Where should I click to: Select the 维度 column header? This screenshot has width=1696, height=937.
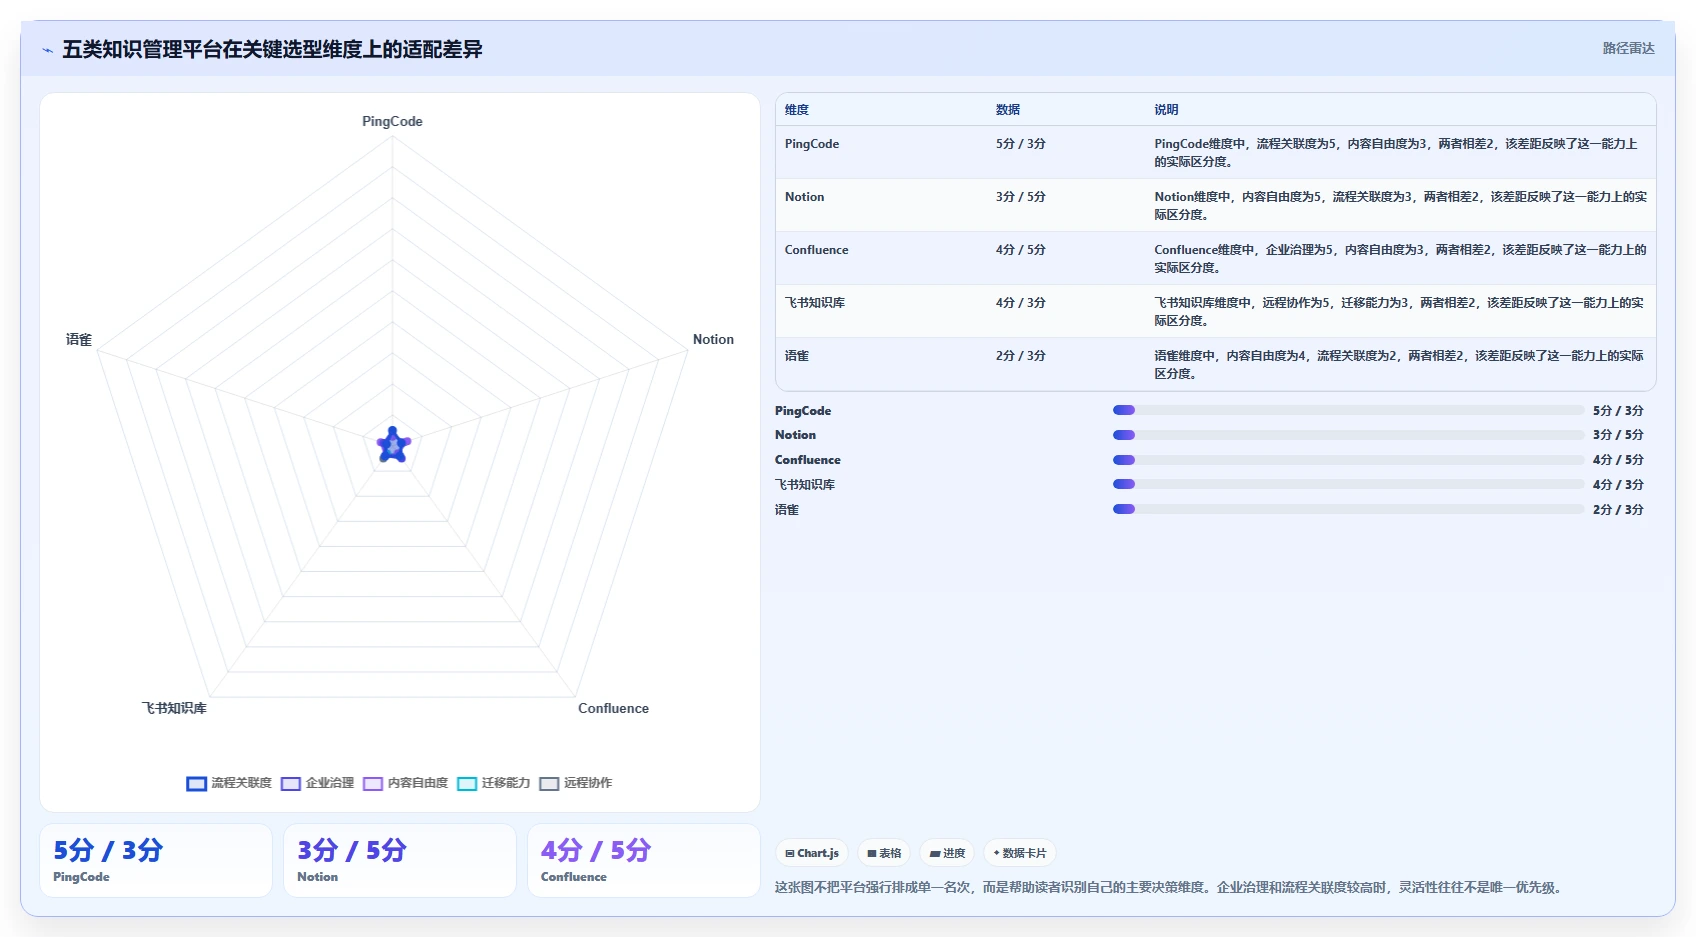pos(797,110)
